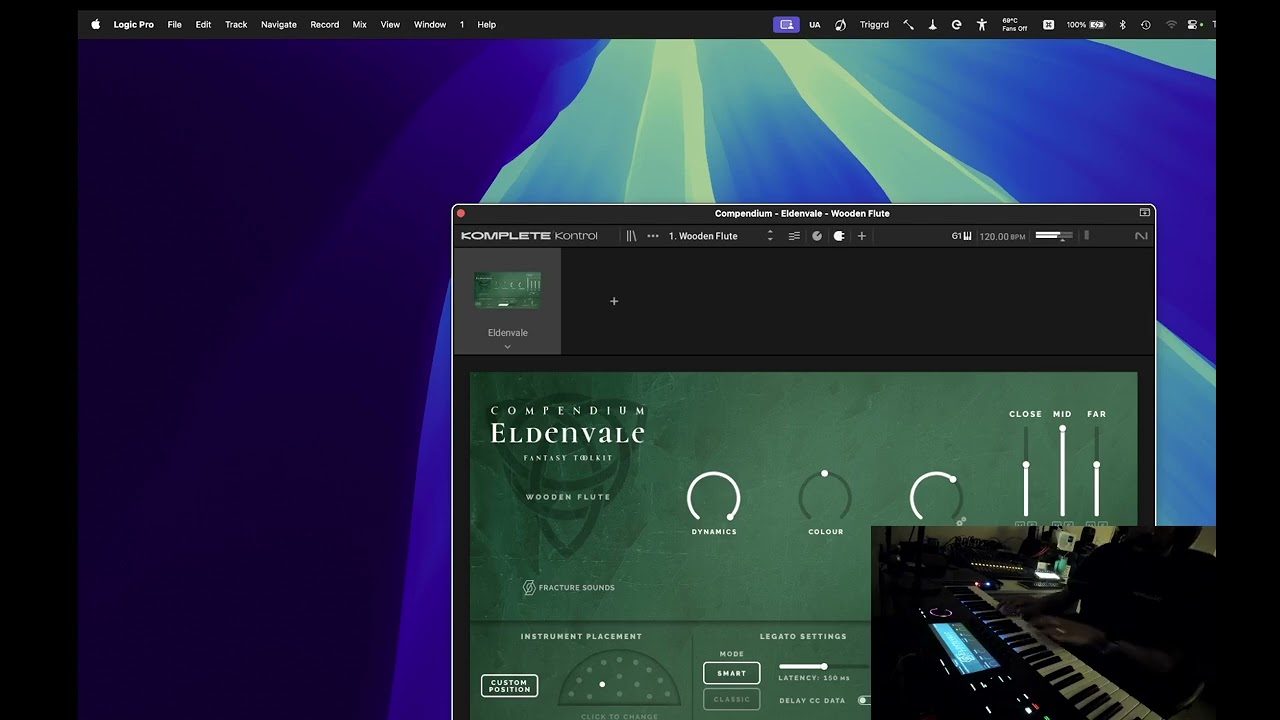Adjust the legato latency slider

(x=824, y=666)
